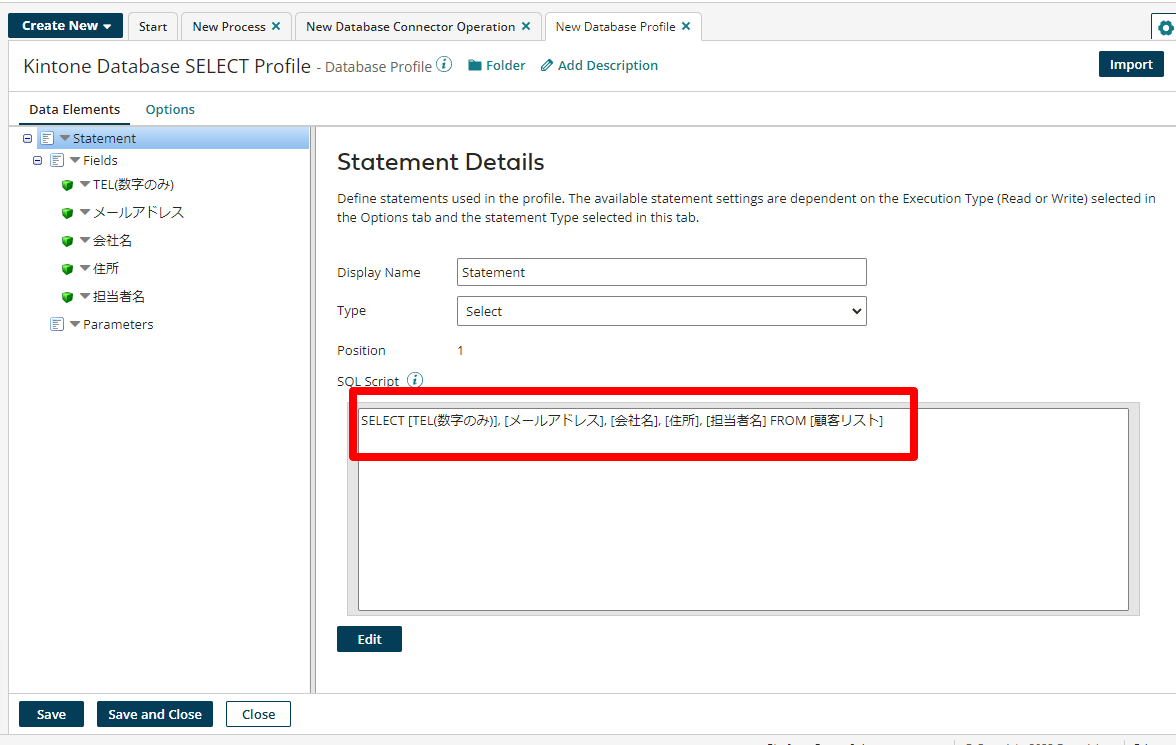Click green cube icon for TEL(数字のみ)
This screenshot has width=1176, height=745.
coord(68,185)
